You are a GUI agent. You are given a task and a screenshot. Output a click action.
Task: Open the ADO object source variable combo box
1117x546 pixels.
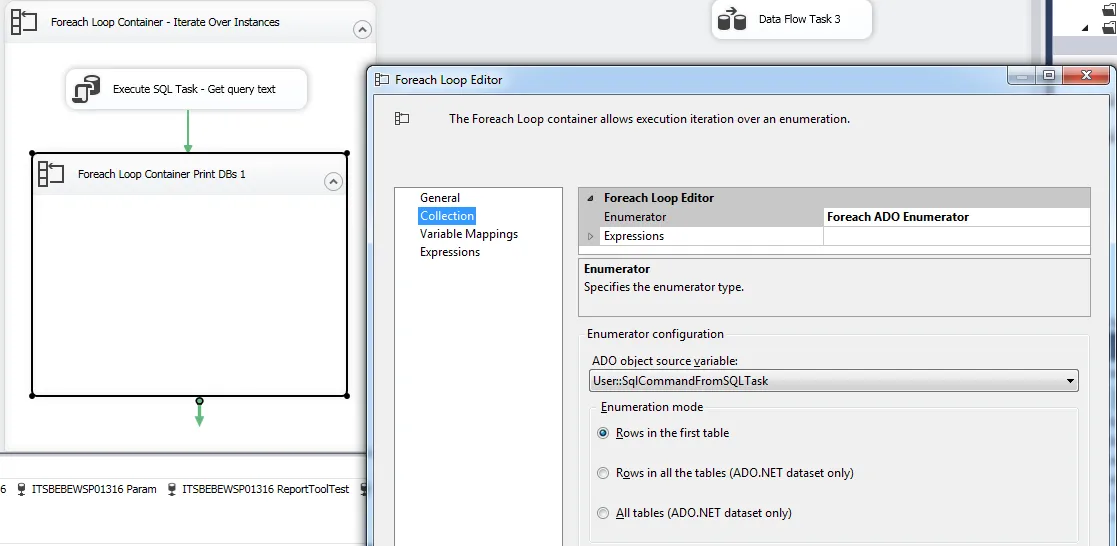(833, 381)
